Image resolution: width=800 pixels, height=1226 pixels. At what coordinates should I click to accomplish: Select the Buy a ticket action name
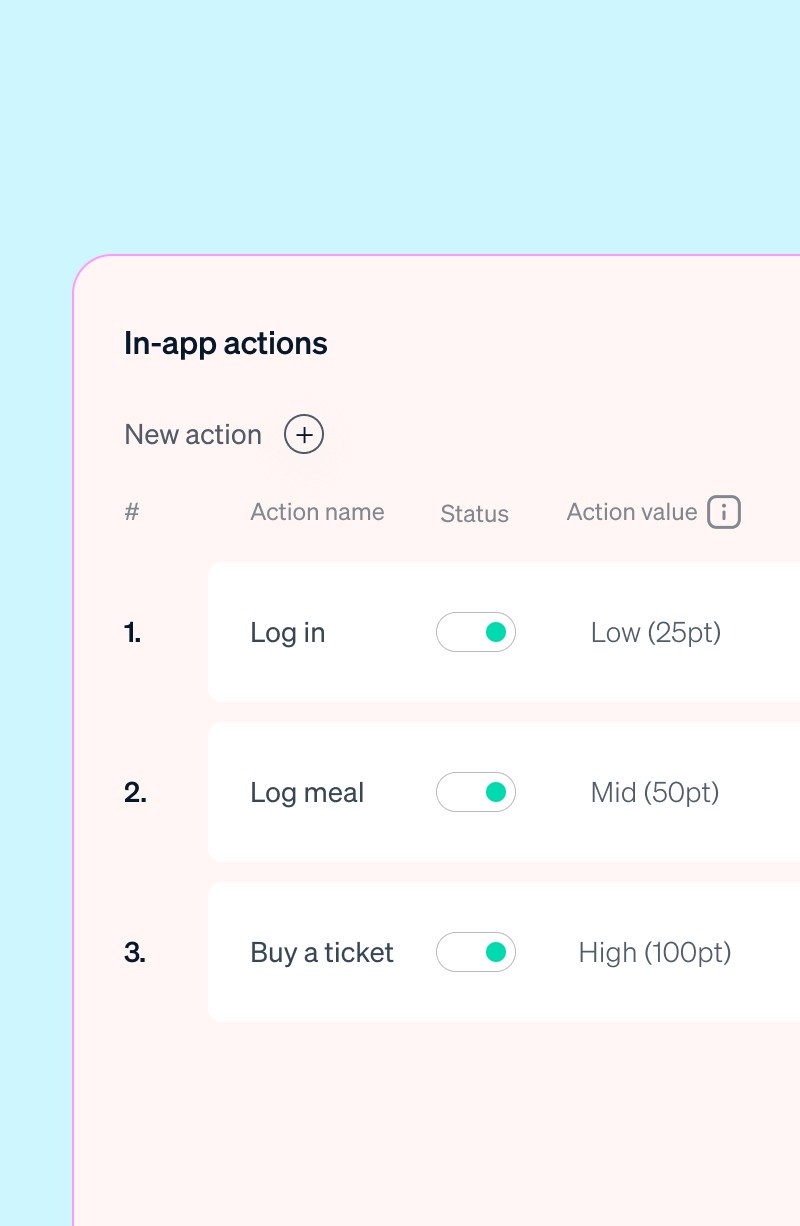coord(322,953)
